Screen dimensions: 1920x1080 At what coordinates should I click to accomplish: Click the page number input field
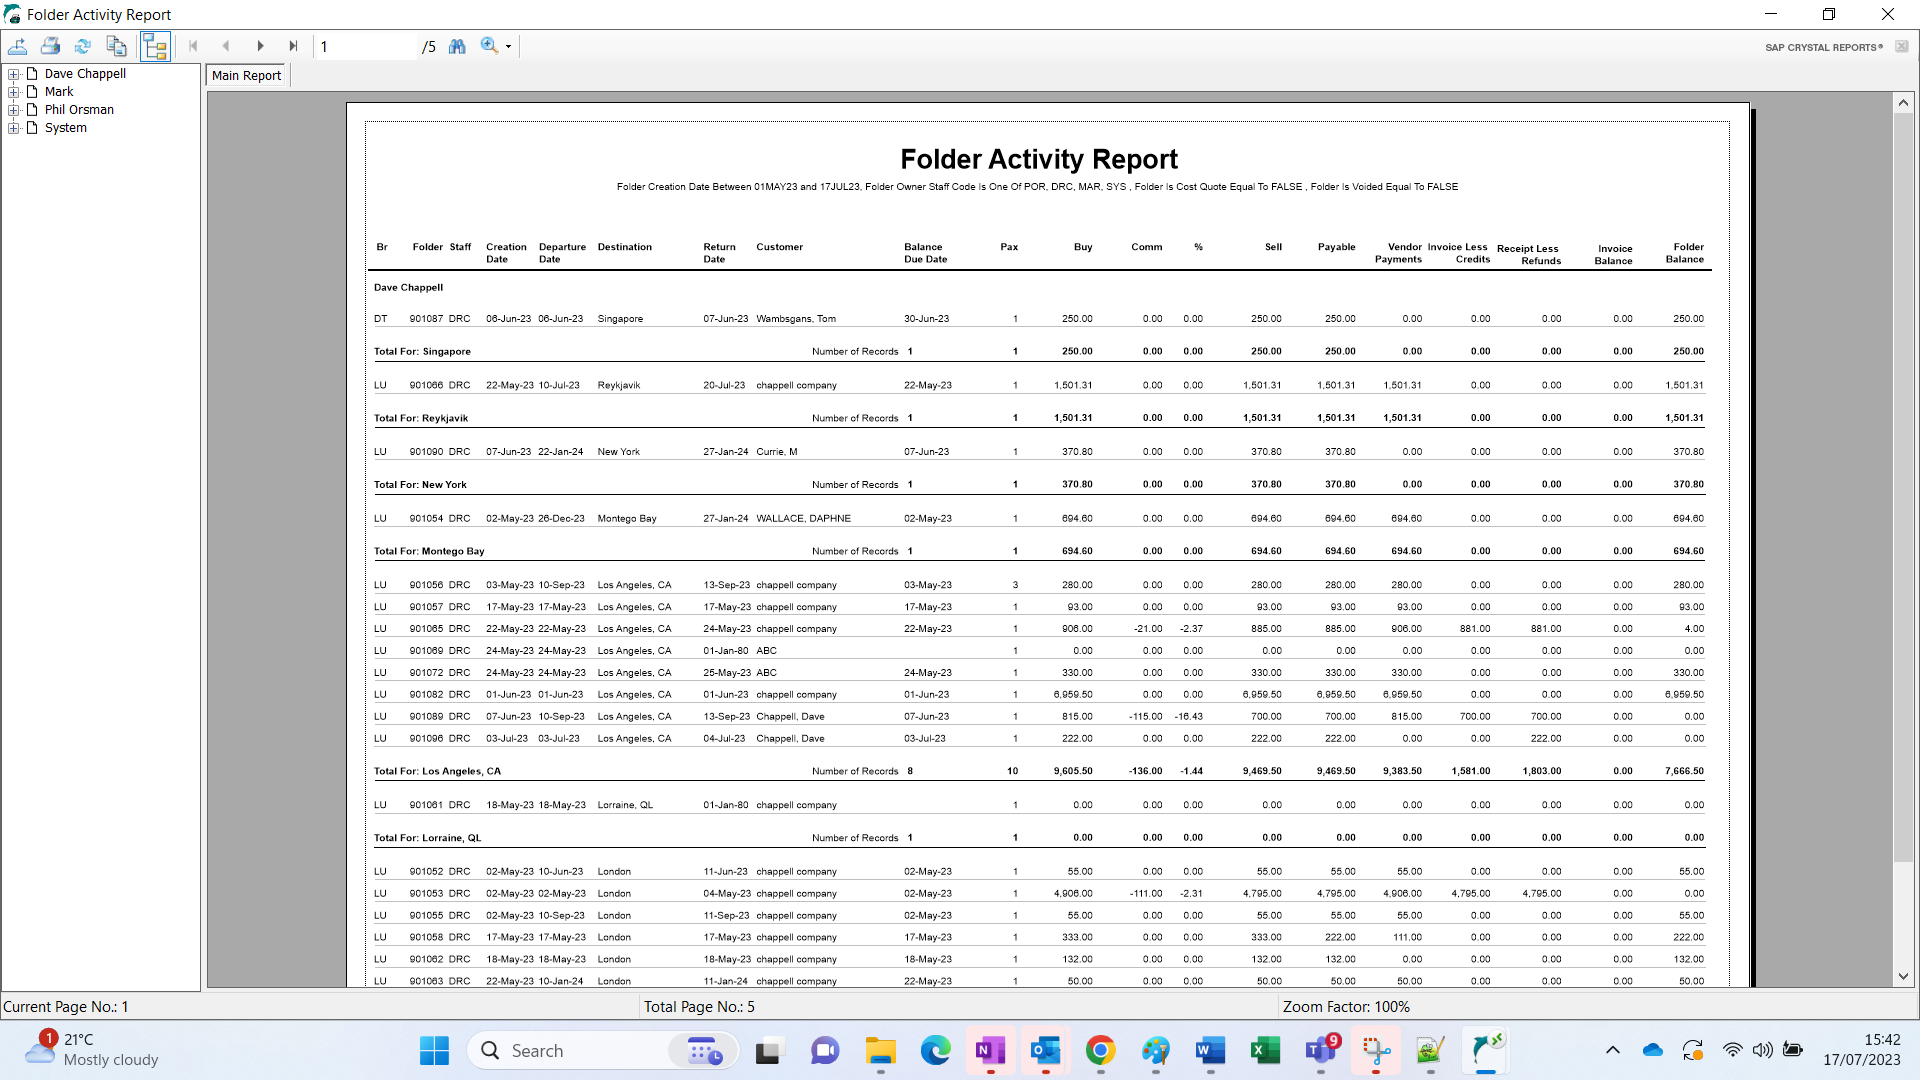[x=365, y=46]
